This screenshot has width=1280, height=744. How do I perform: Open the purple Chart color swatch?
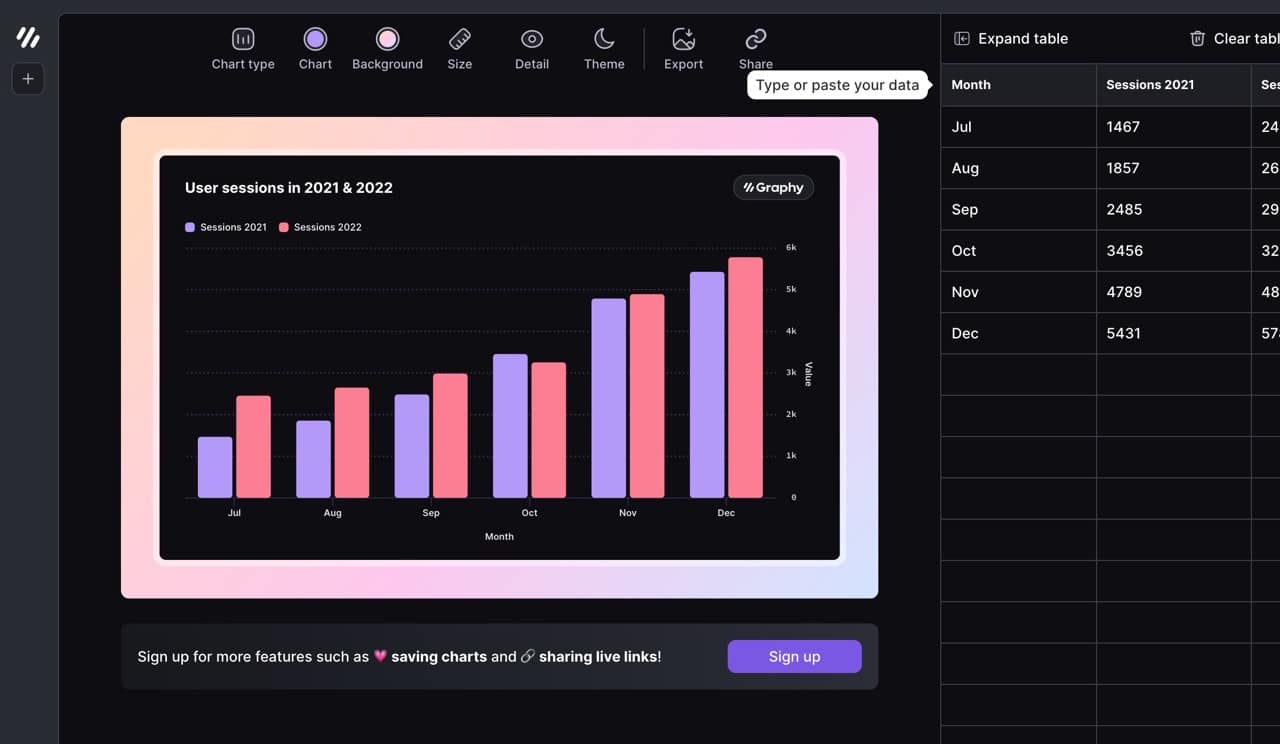[x=315, y=39]
